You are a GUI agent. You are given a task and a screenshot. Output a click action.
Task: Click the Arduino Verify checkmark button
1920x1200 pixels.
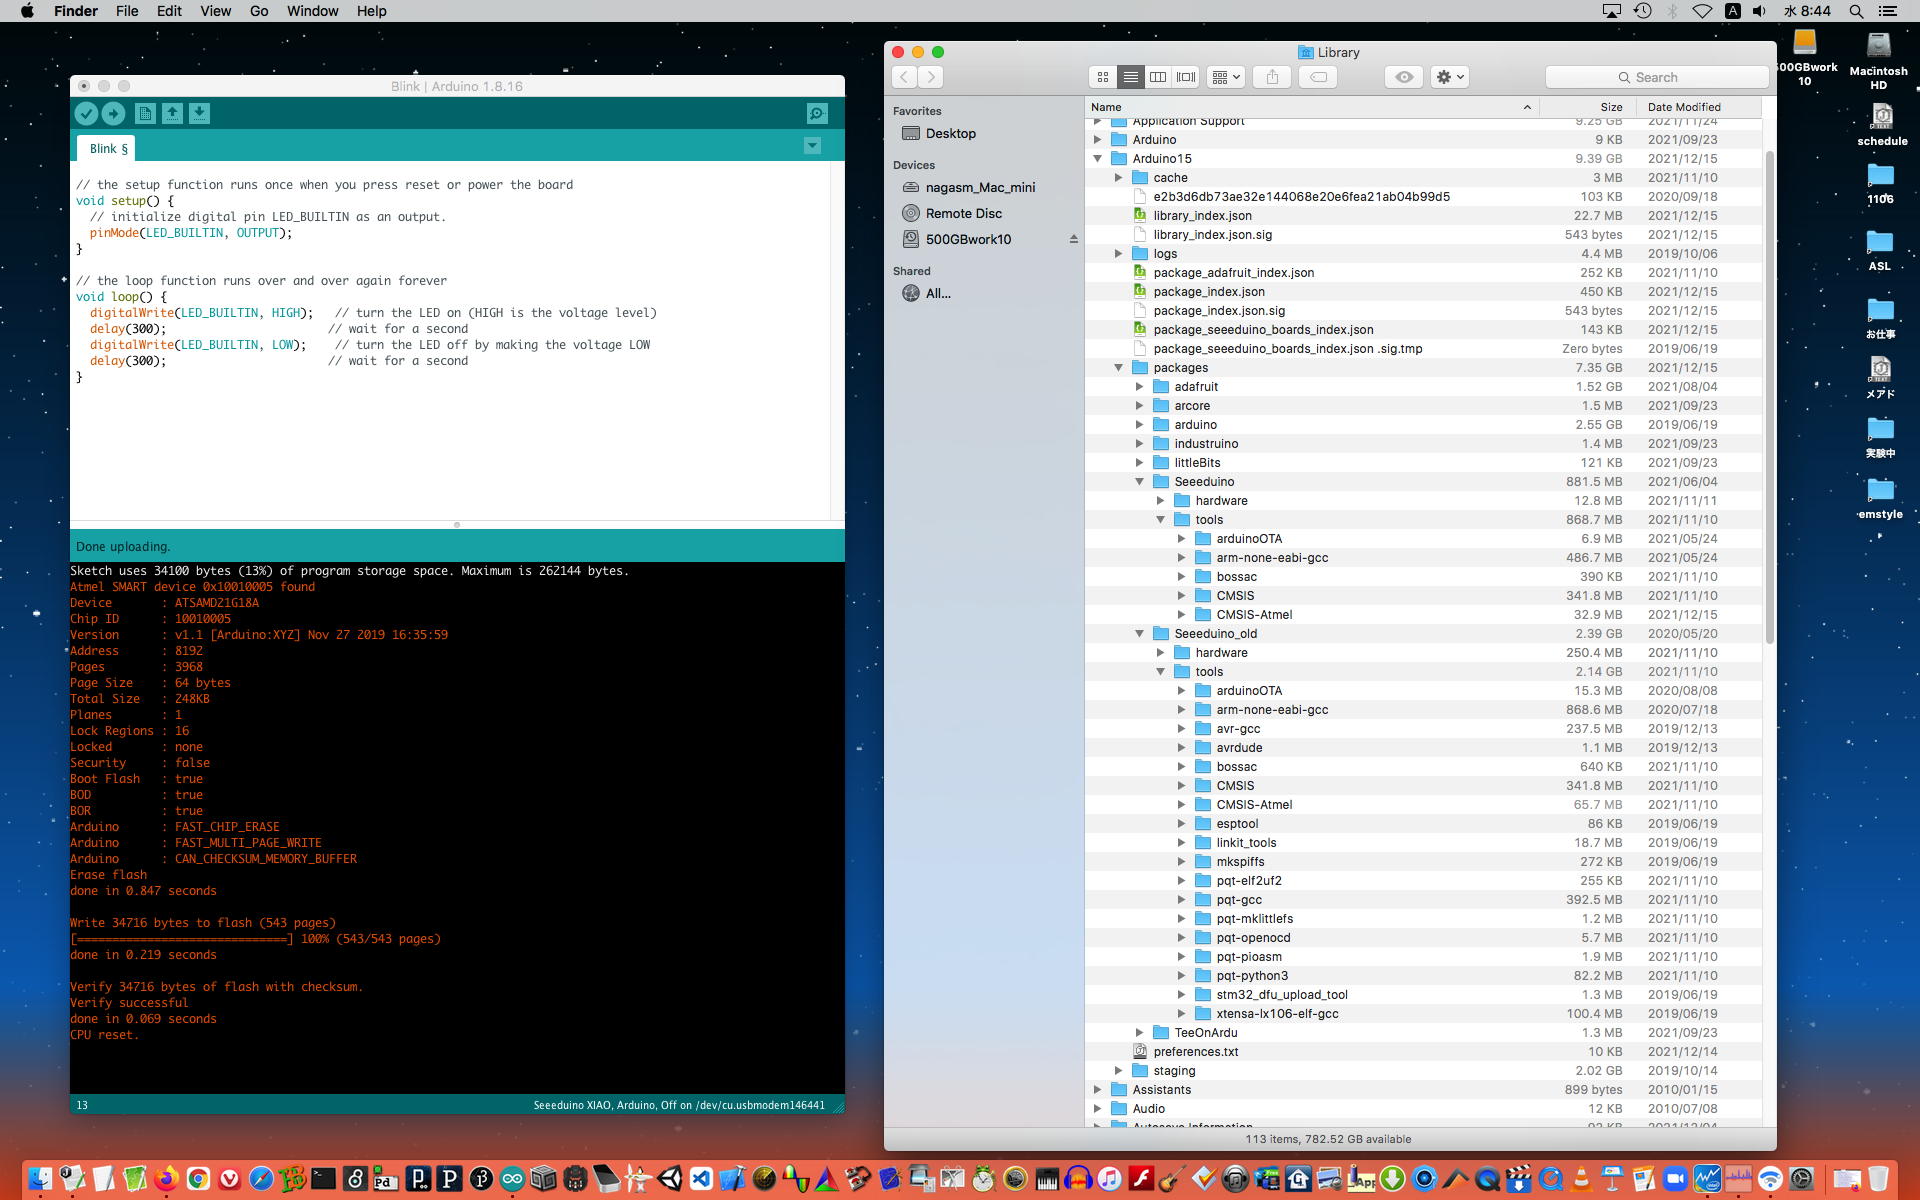tap(86, 114)
